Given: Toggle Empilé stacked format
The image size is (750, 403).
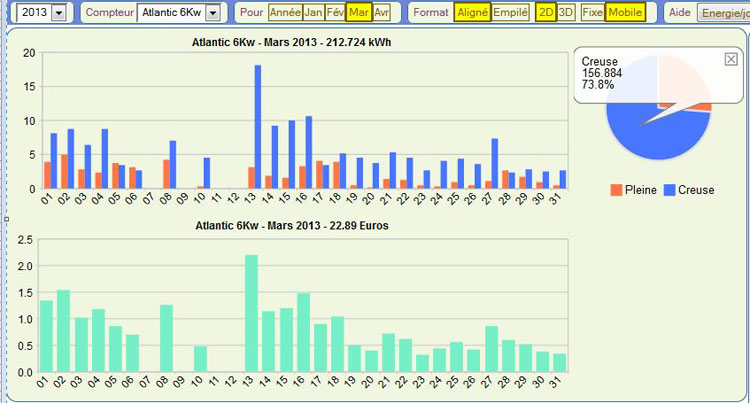Looking at the screenshot, I should (511, 13).
